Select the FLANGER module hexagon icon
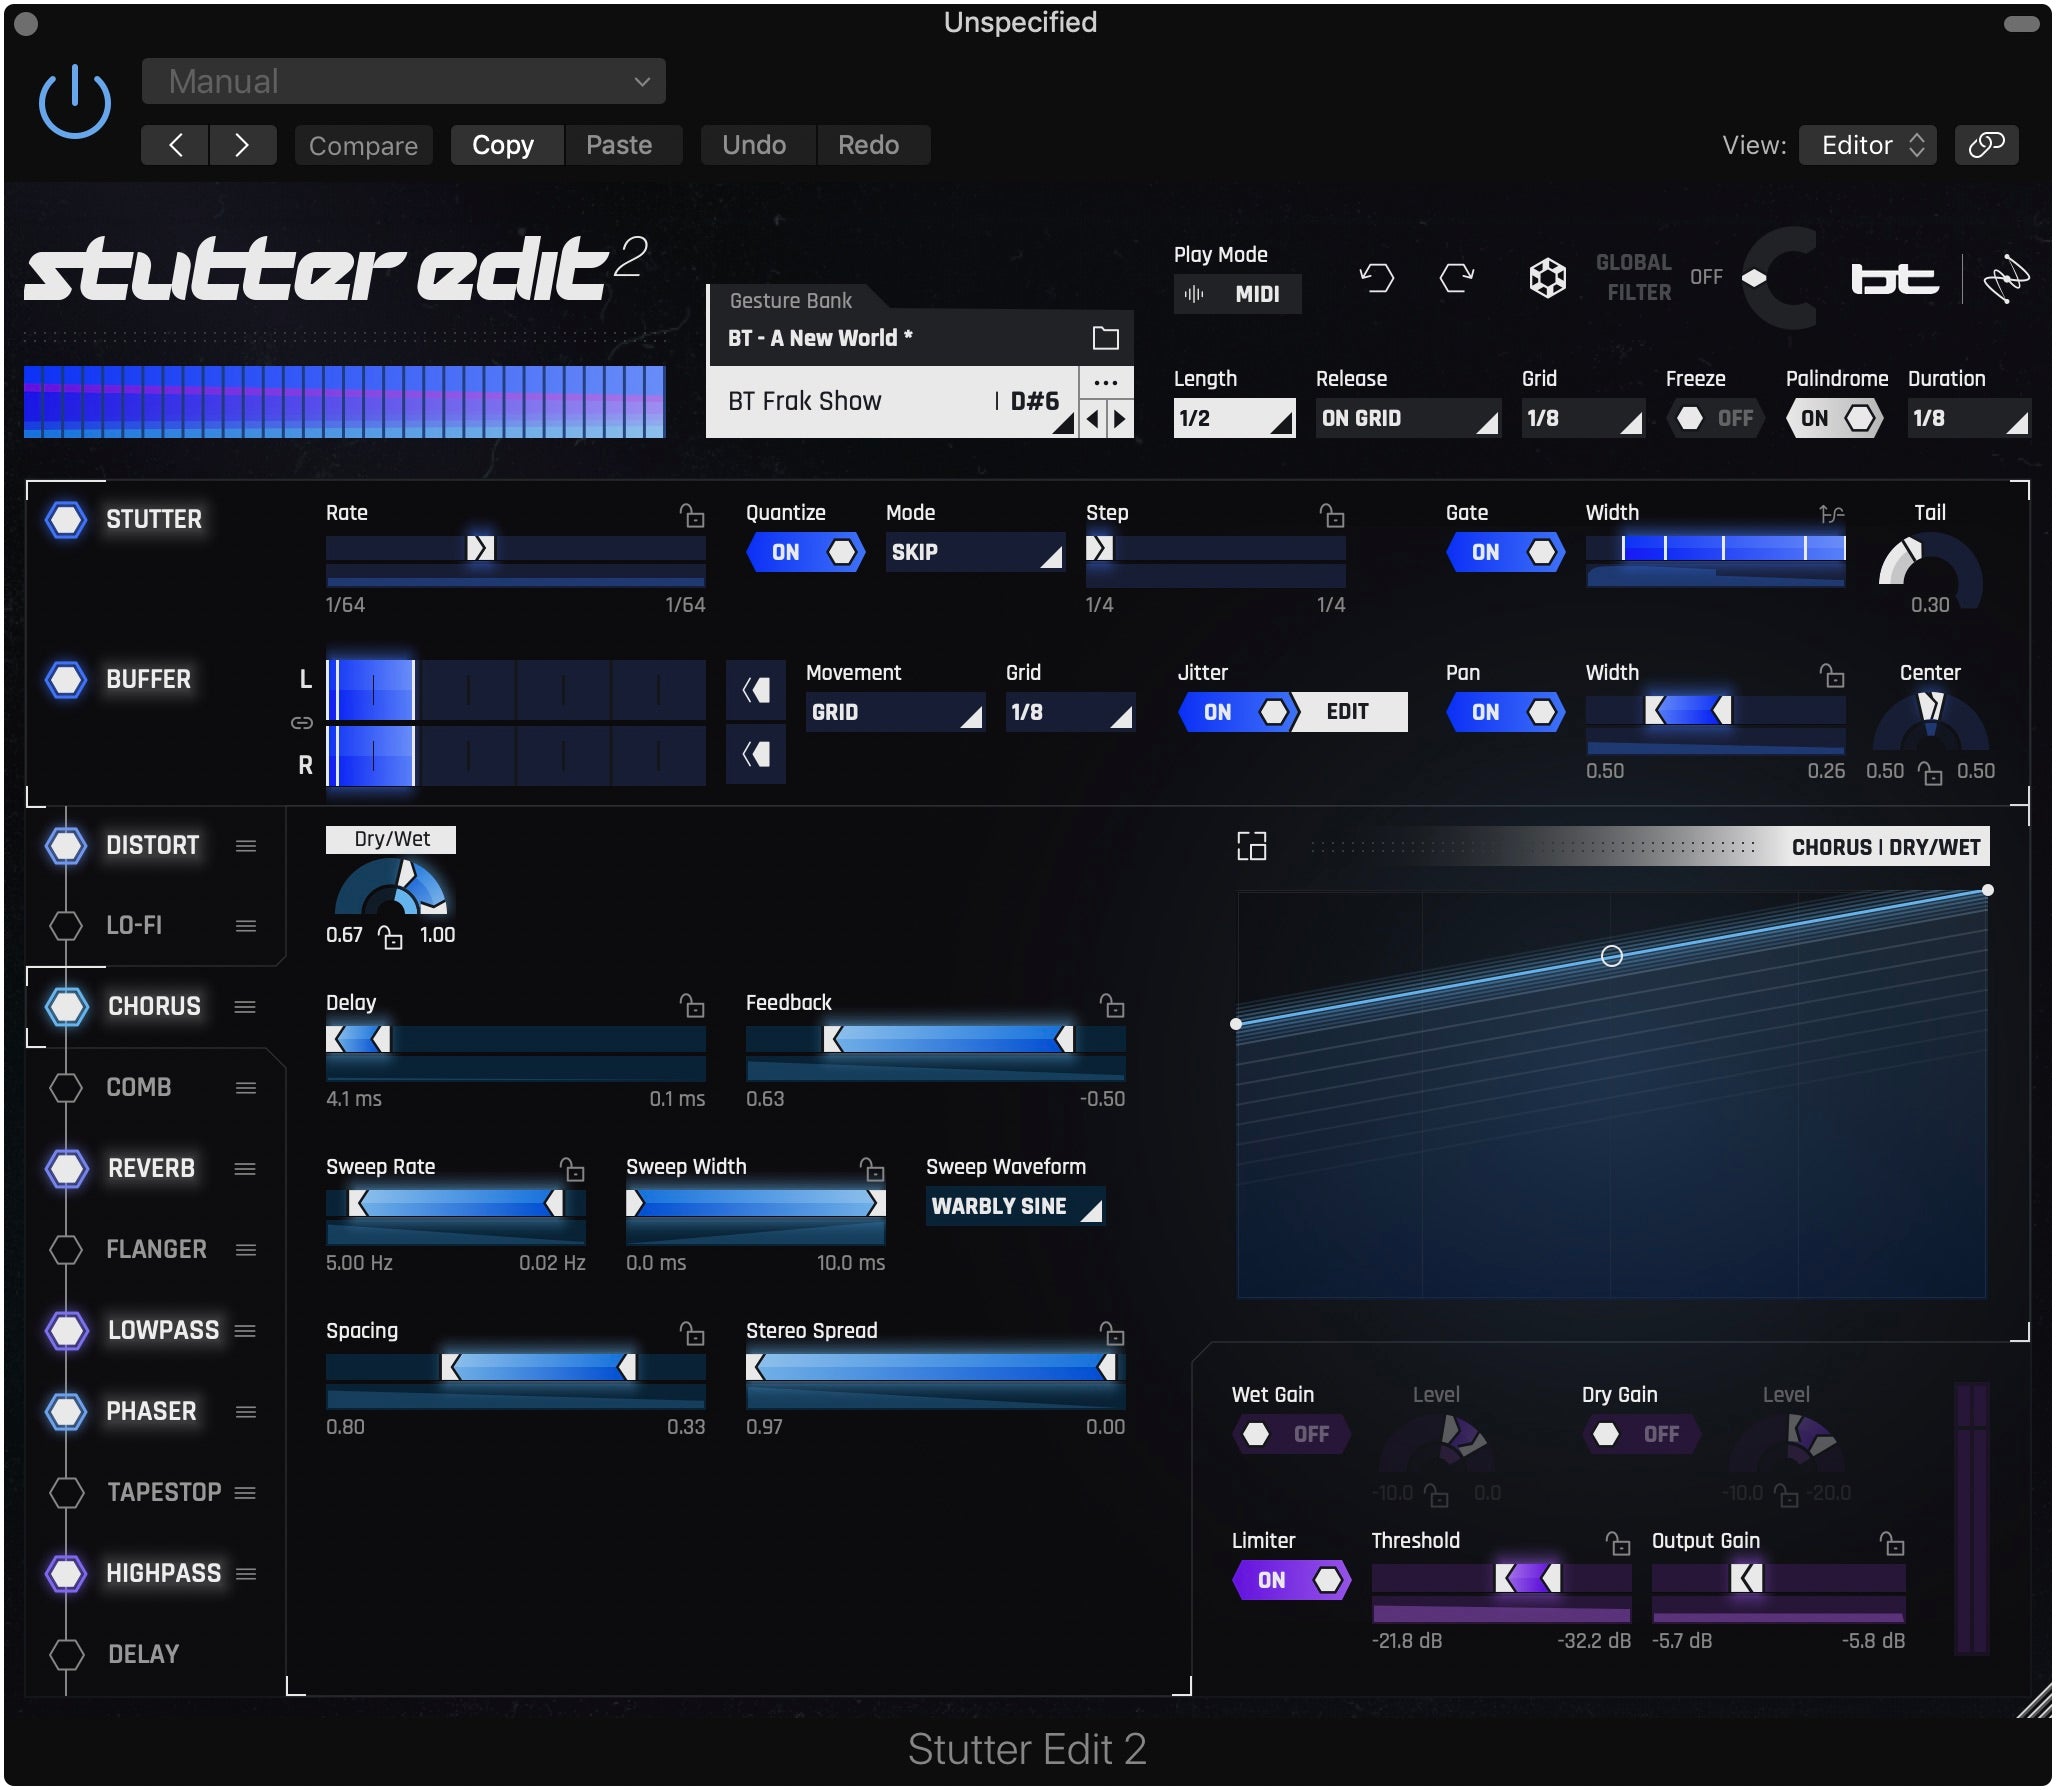Viewport: 2056px width, 1790px height. (x=66, y=1249)
